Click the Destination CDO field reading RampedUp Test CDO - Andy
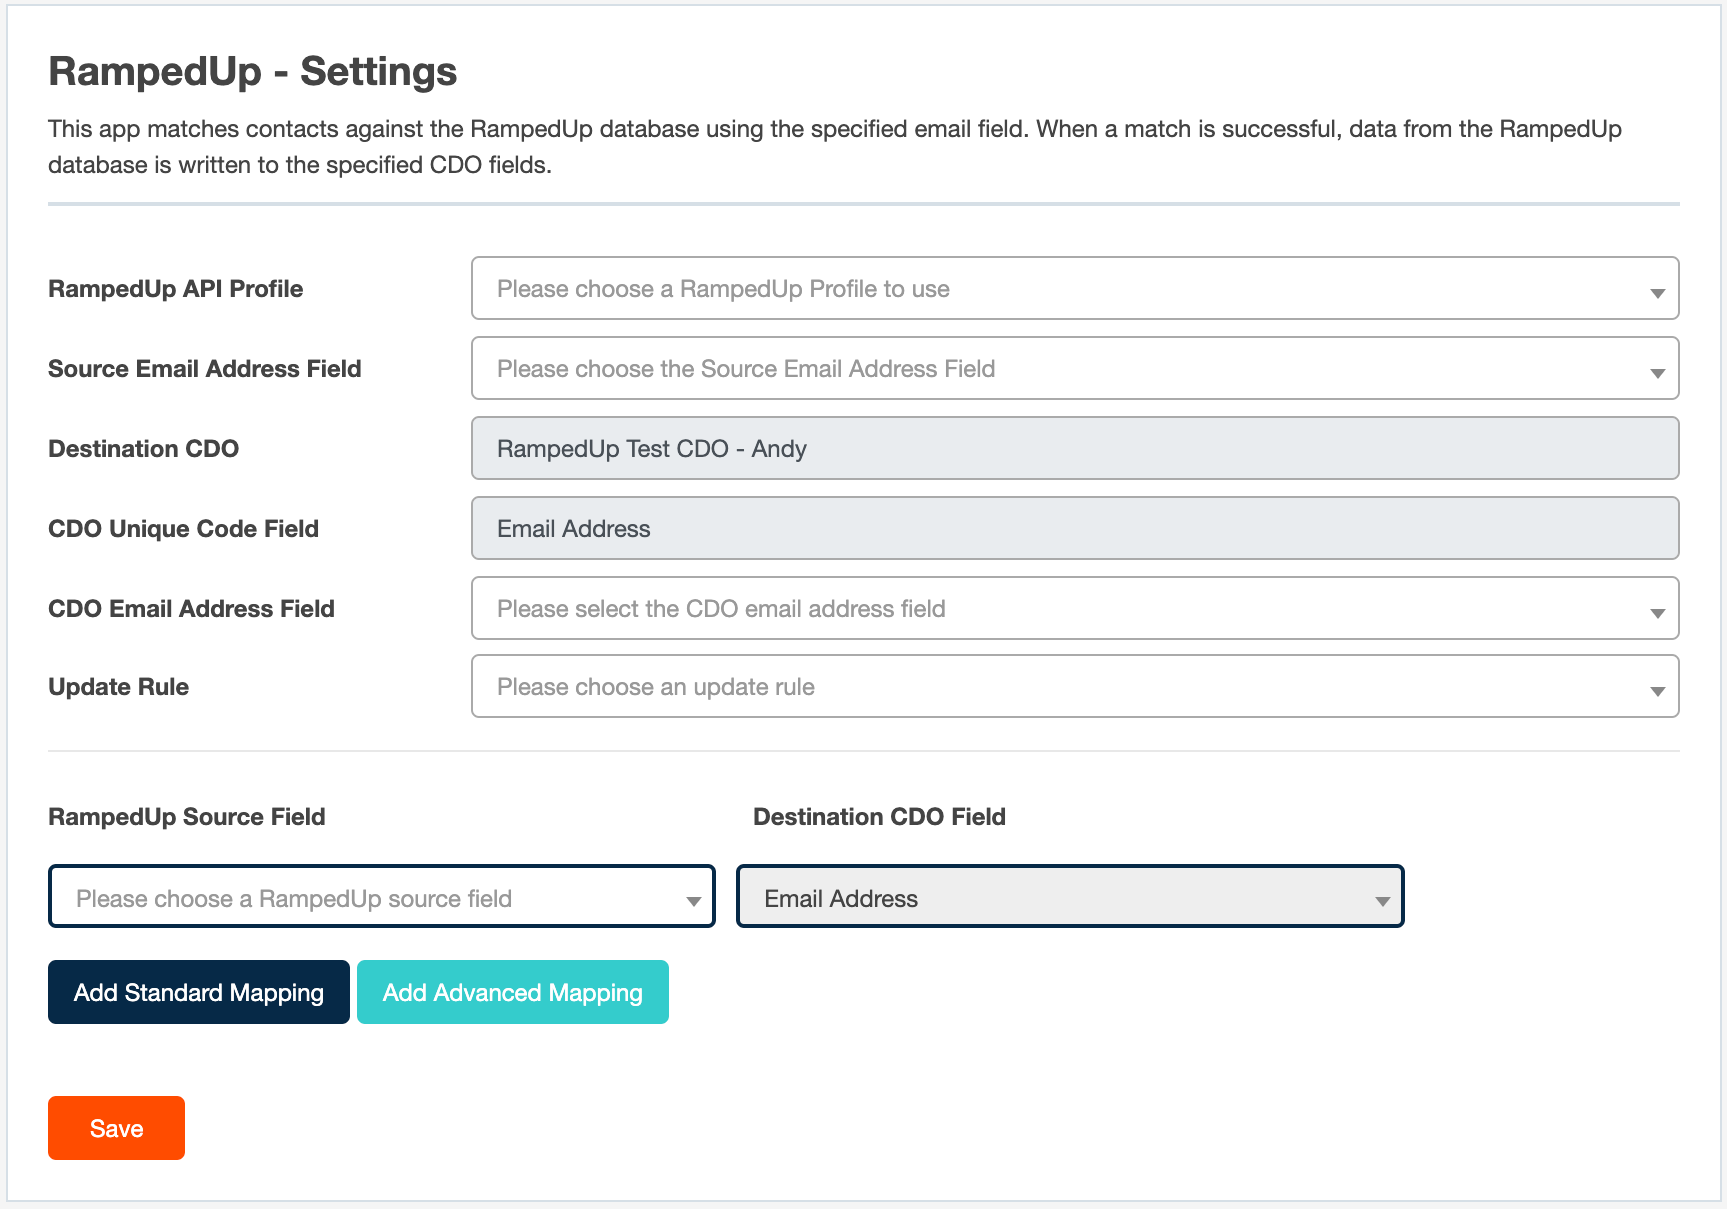The image size is (1727, 1209). [1075, 448]
